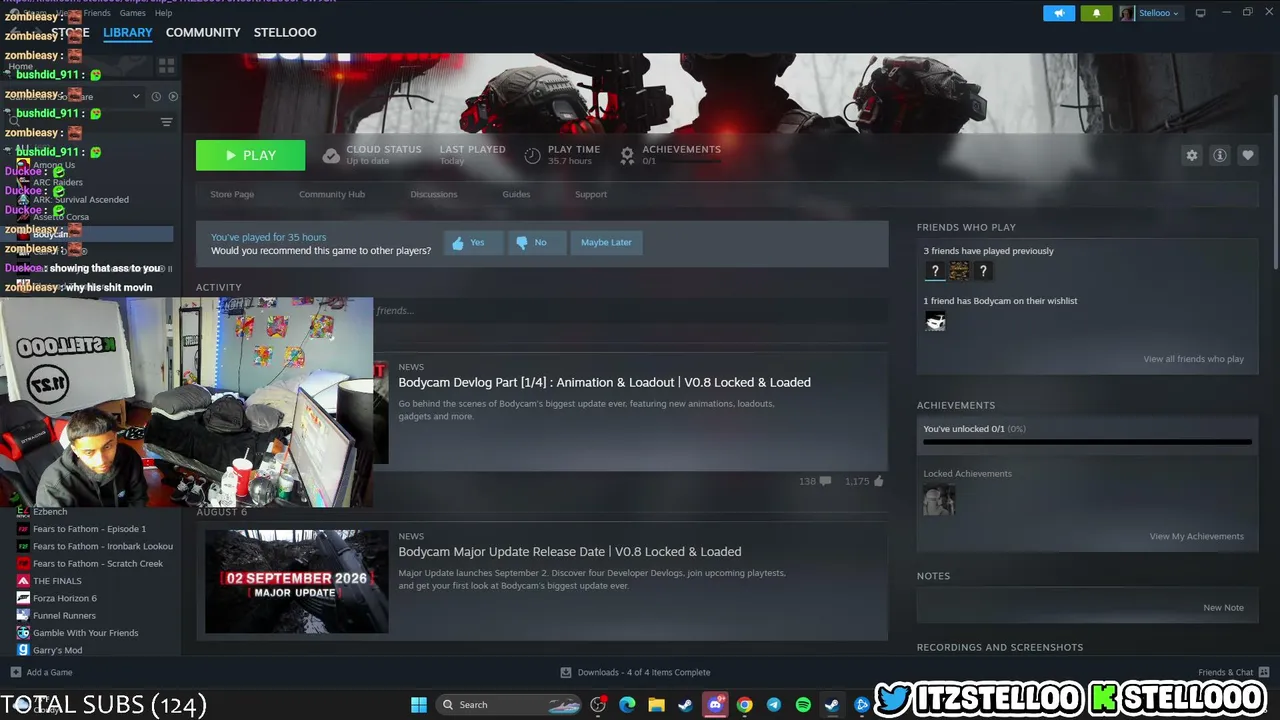Viewport: 1280px width, 720px height.
Task: Open File Explorer from taskbar
Action: click(656, 705)
